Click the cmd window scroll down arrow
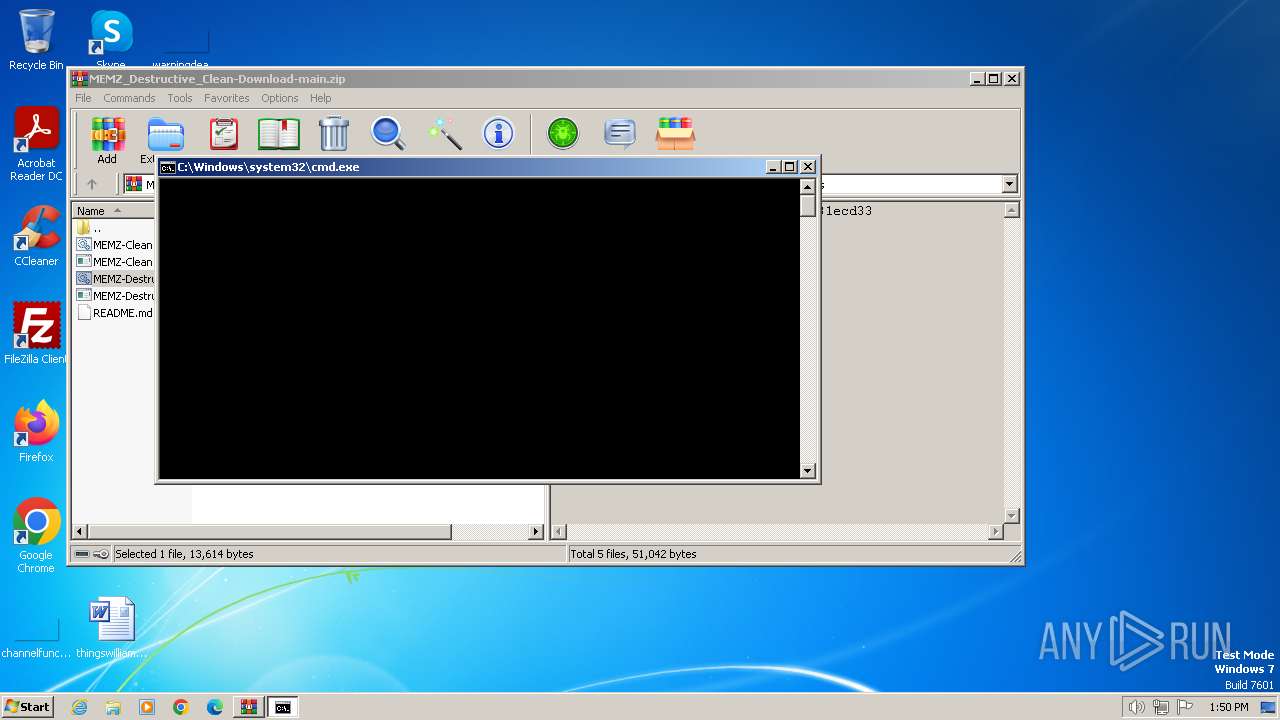Viewport: 1280px width, 720px height. click(808, 471)
